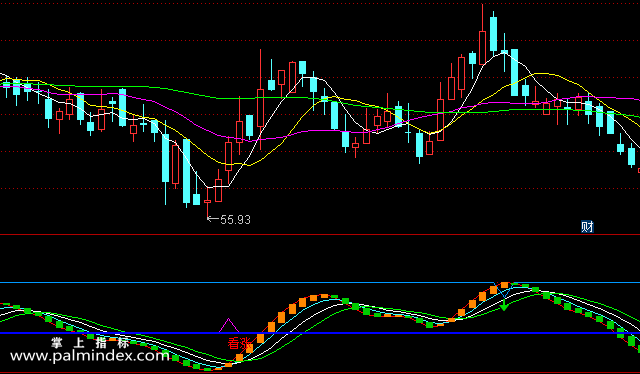Open the www.palmindex.com watermark link
The width and height of the screenshot is (640, 374).
coord(89,356)
